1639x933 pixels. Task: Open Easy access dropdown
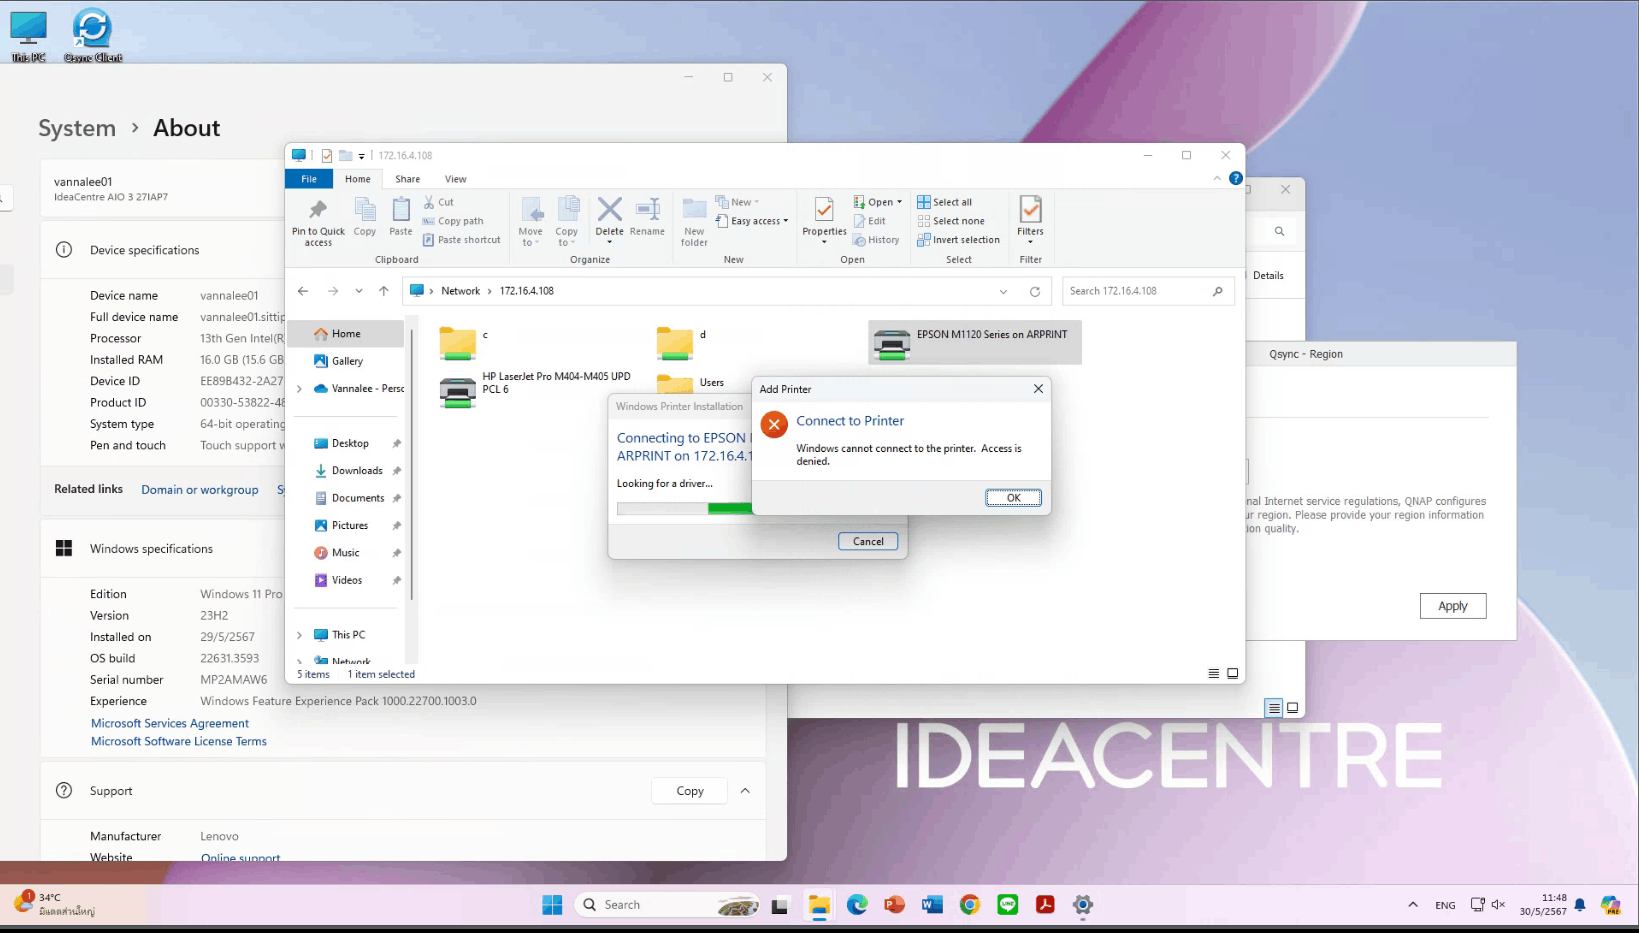pos(752,221)
